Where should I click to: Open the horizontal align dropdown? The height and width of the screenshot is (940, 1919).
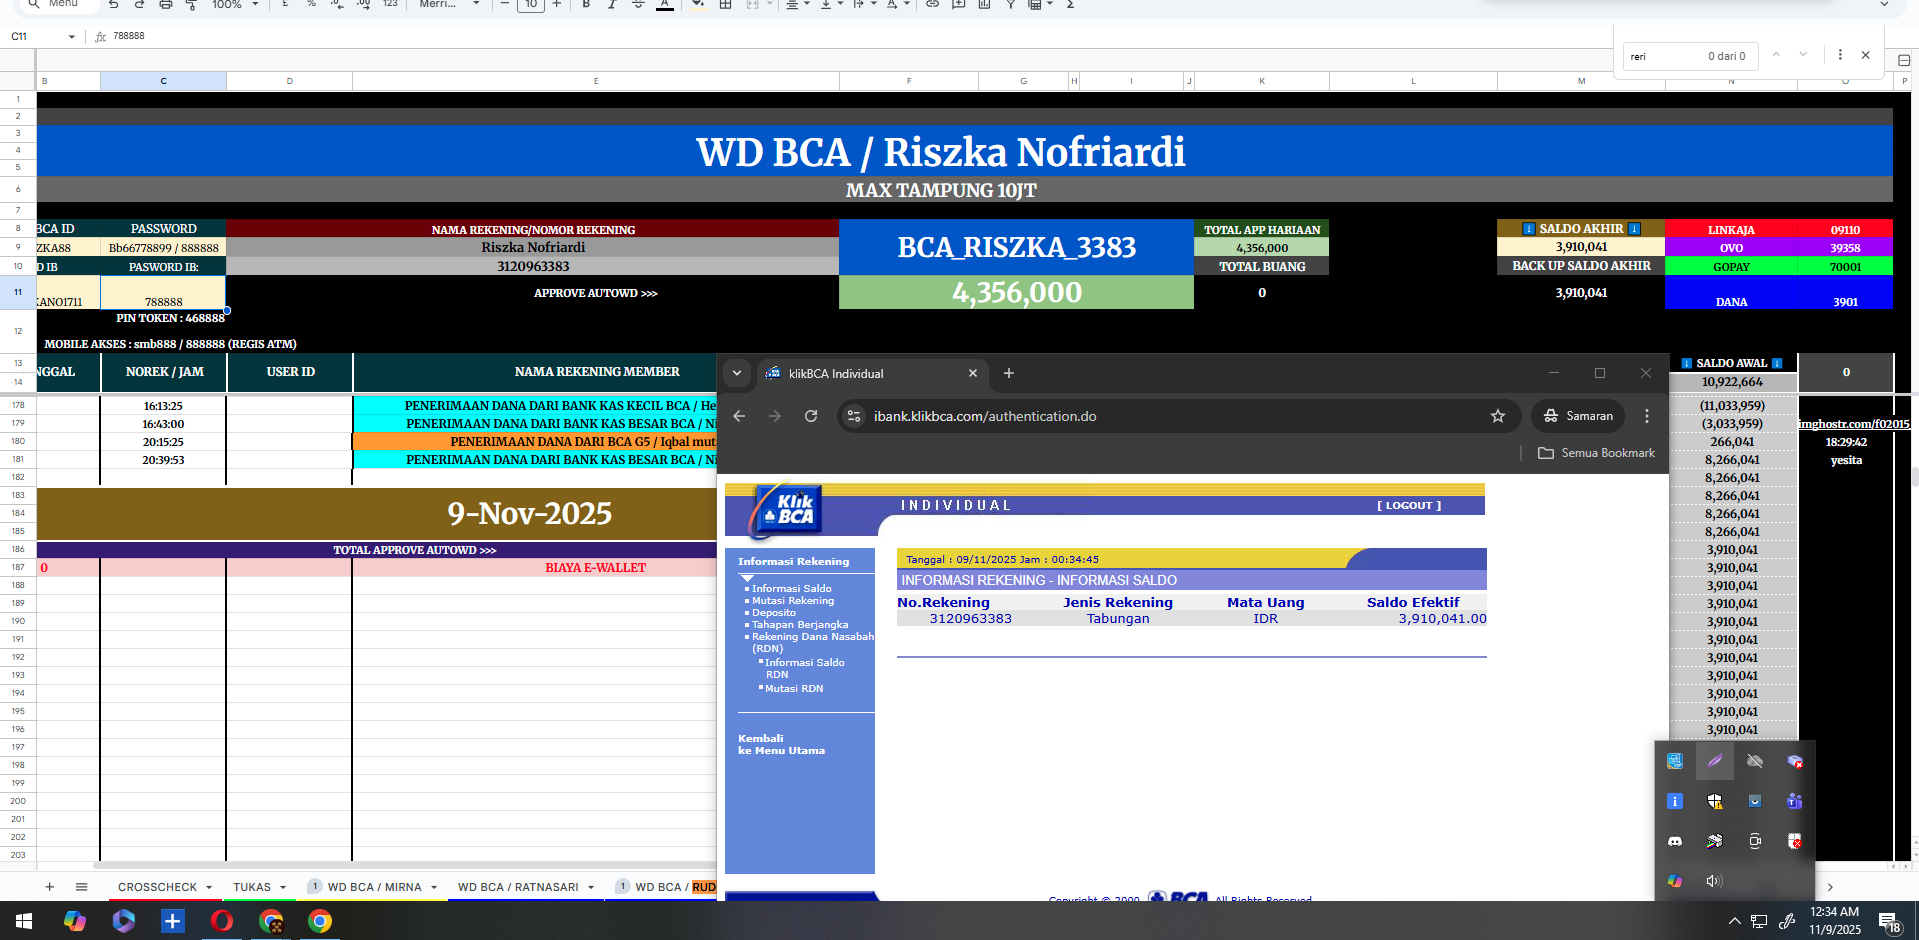pos(796,5)
